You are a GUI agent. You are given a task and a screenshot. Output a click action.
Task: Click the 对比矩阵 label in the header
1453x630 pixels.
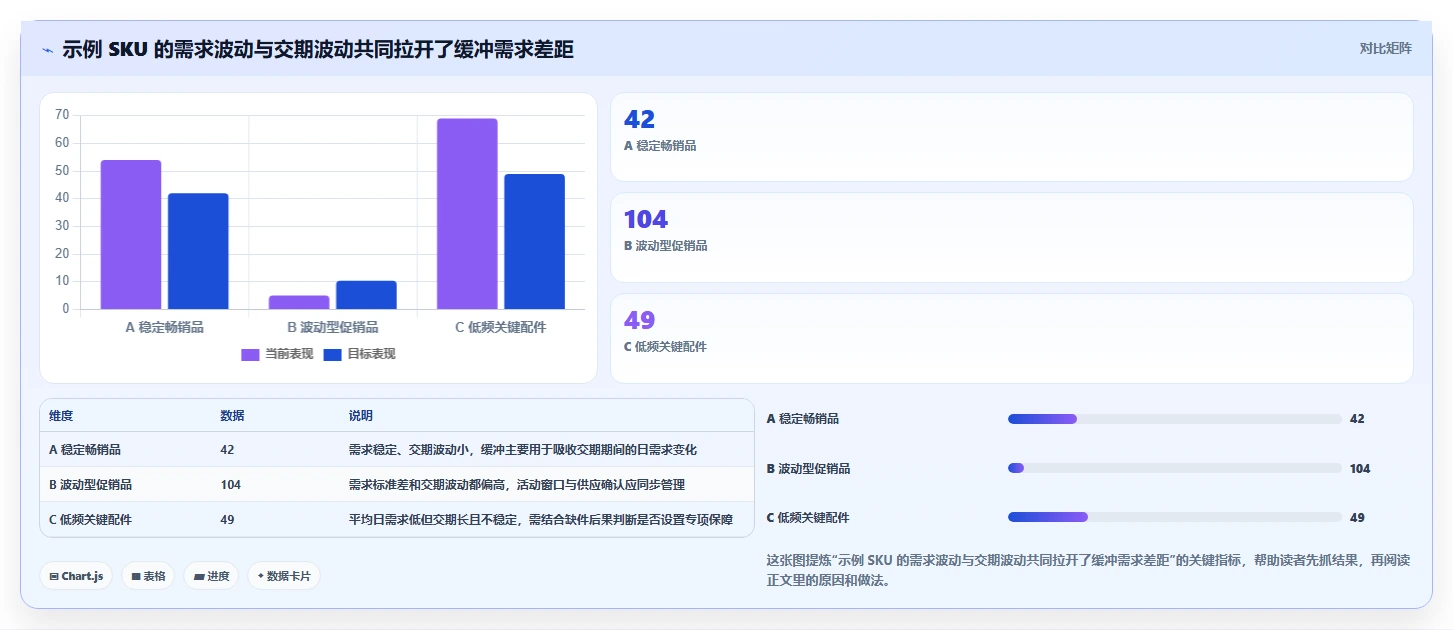[x=1385, y=48]
